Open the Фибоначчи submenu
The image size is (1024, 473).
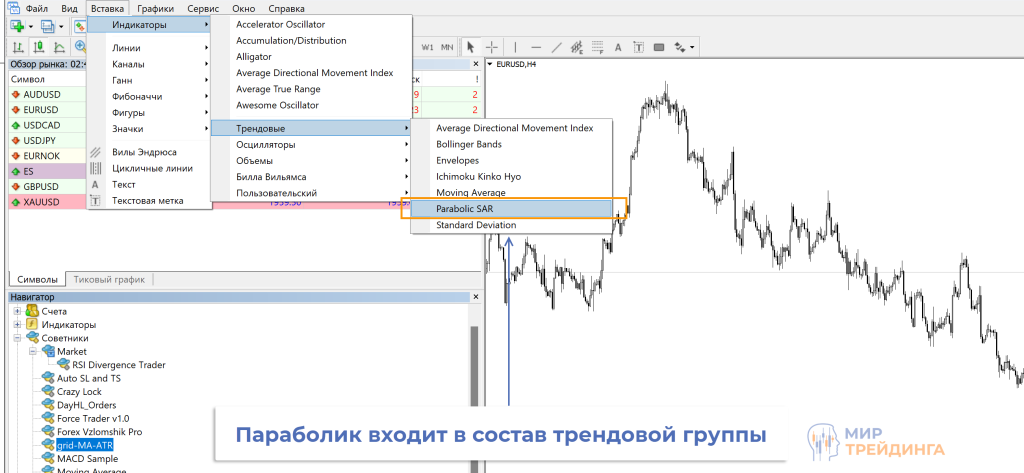click(x=149, y=97)
